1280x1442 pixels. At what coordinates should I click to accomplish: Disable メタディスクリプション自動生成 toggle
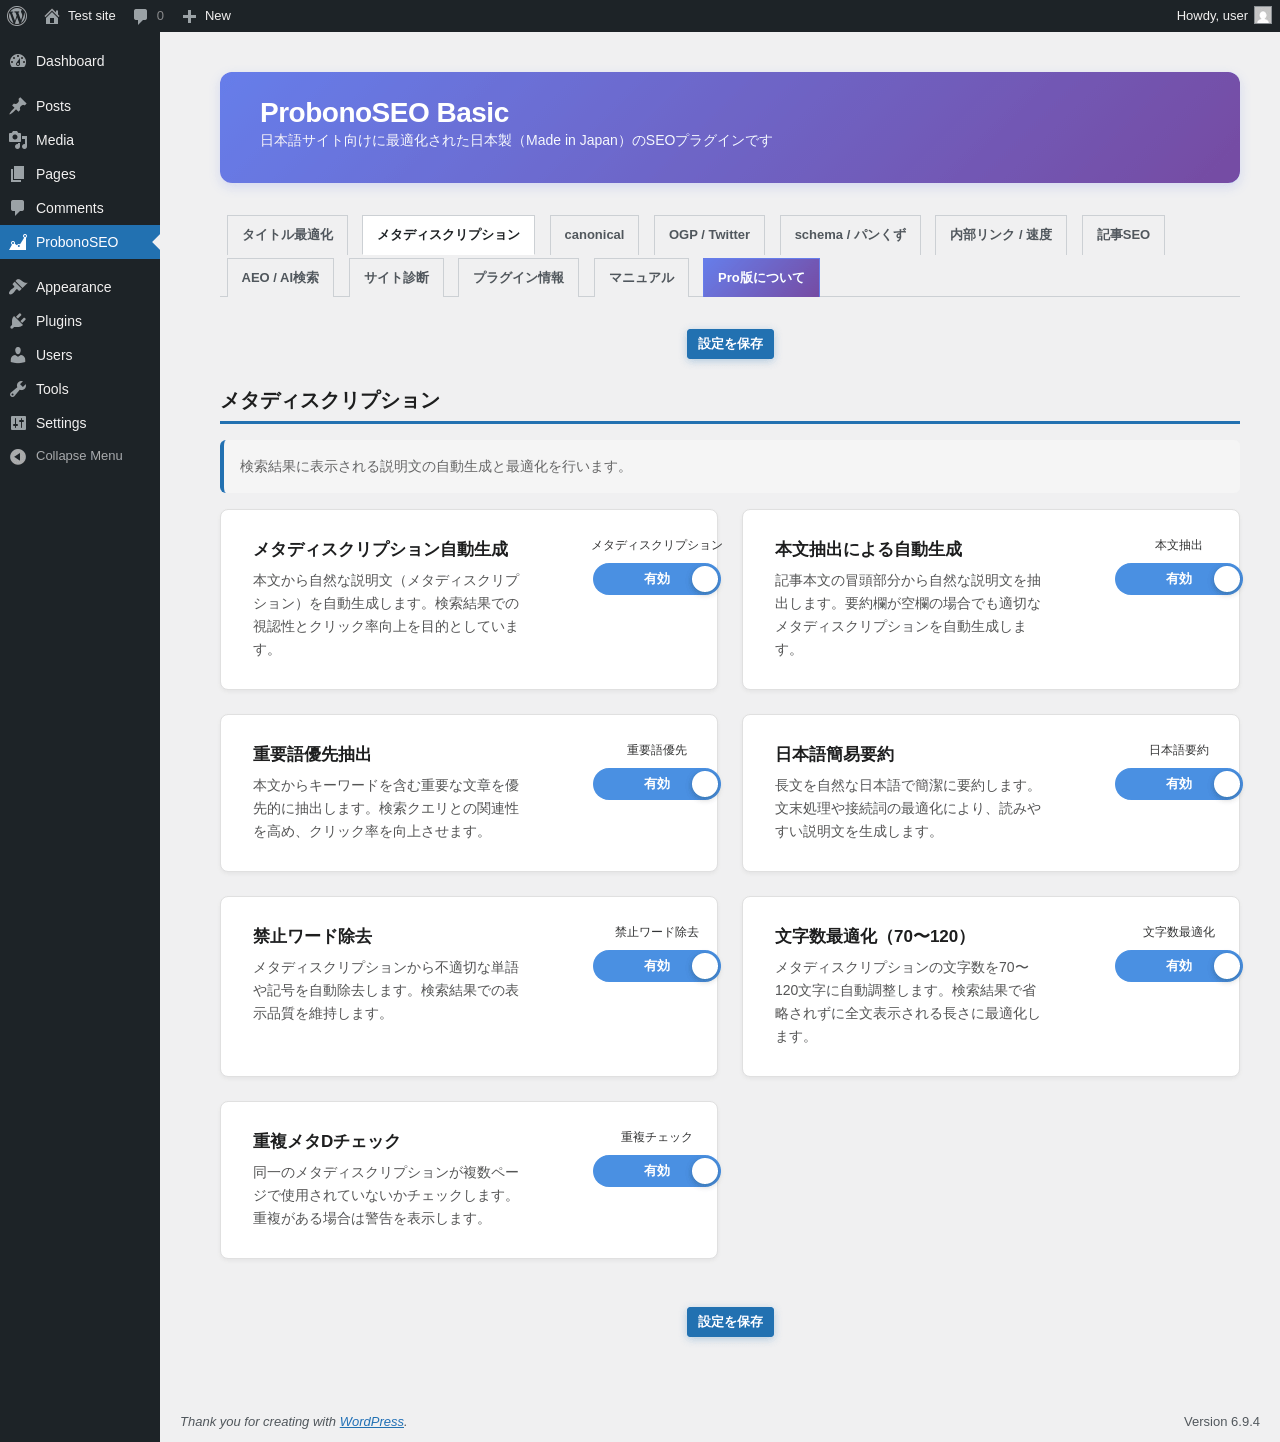(657, 579)
